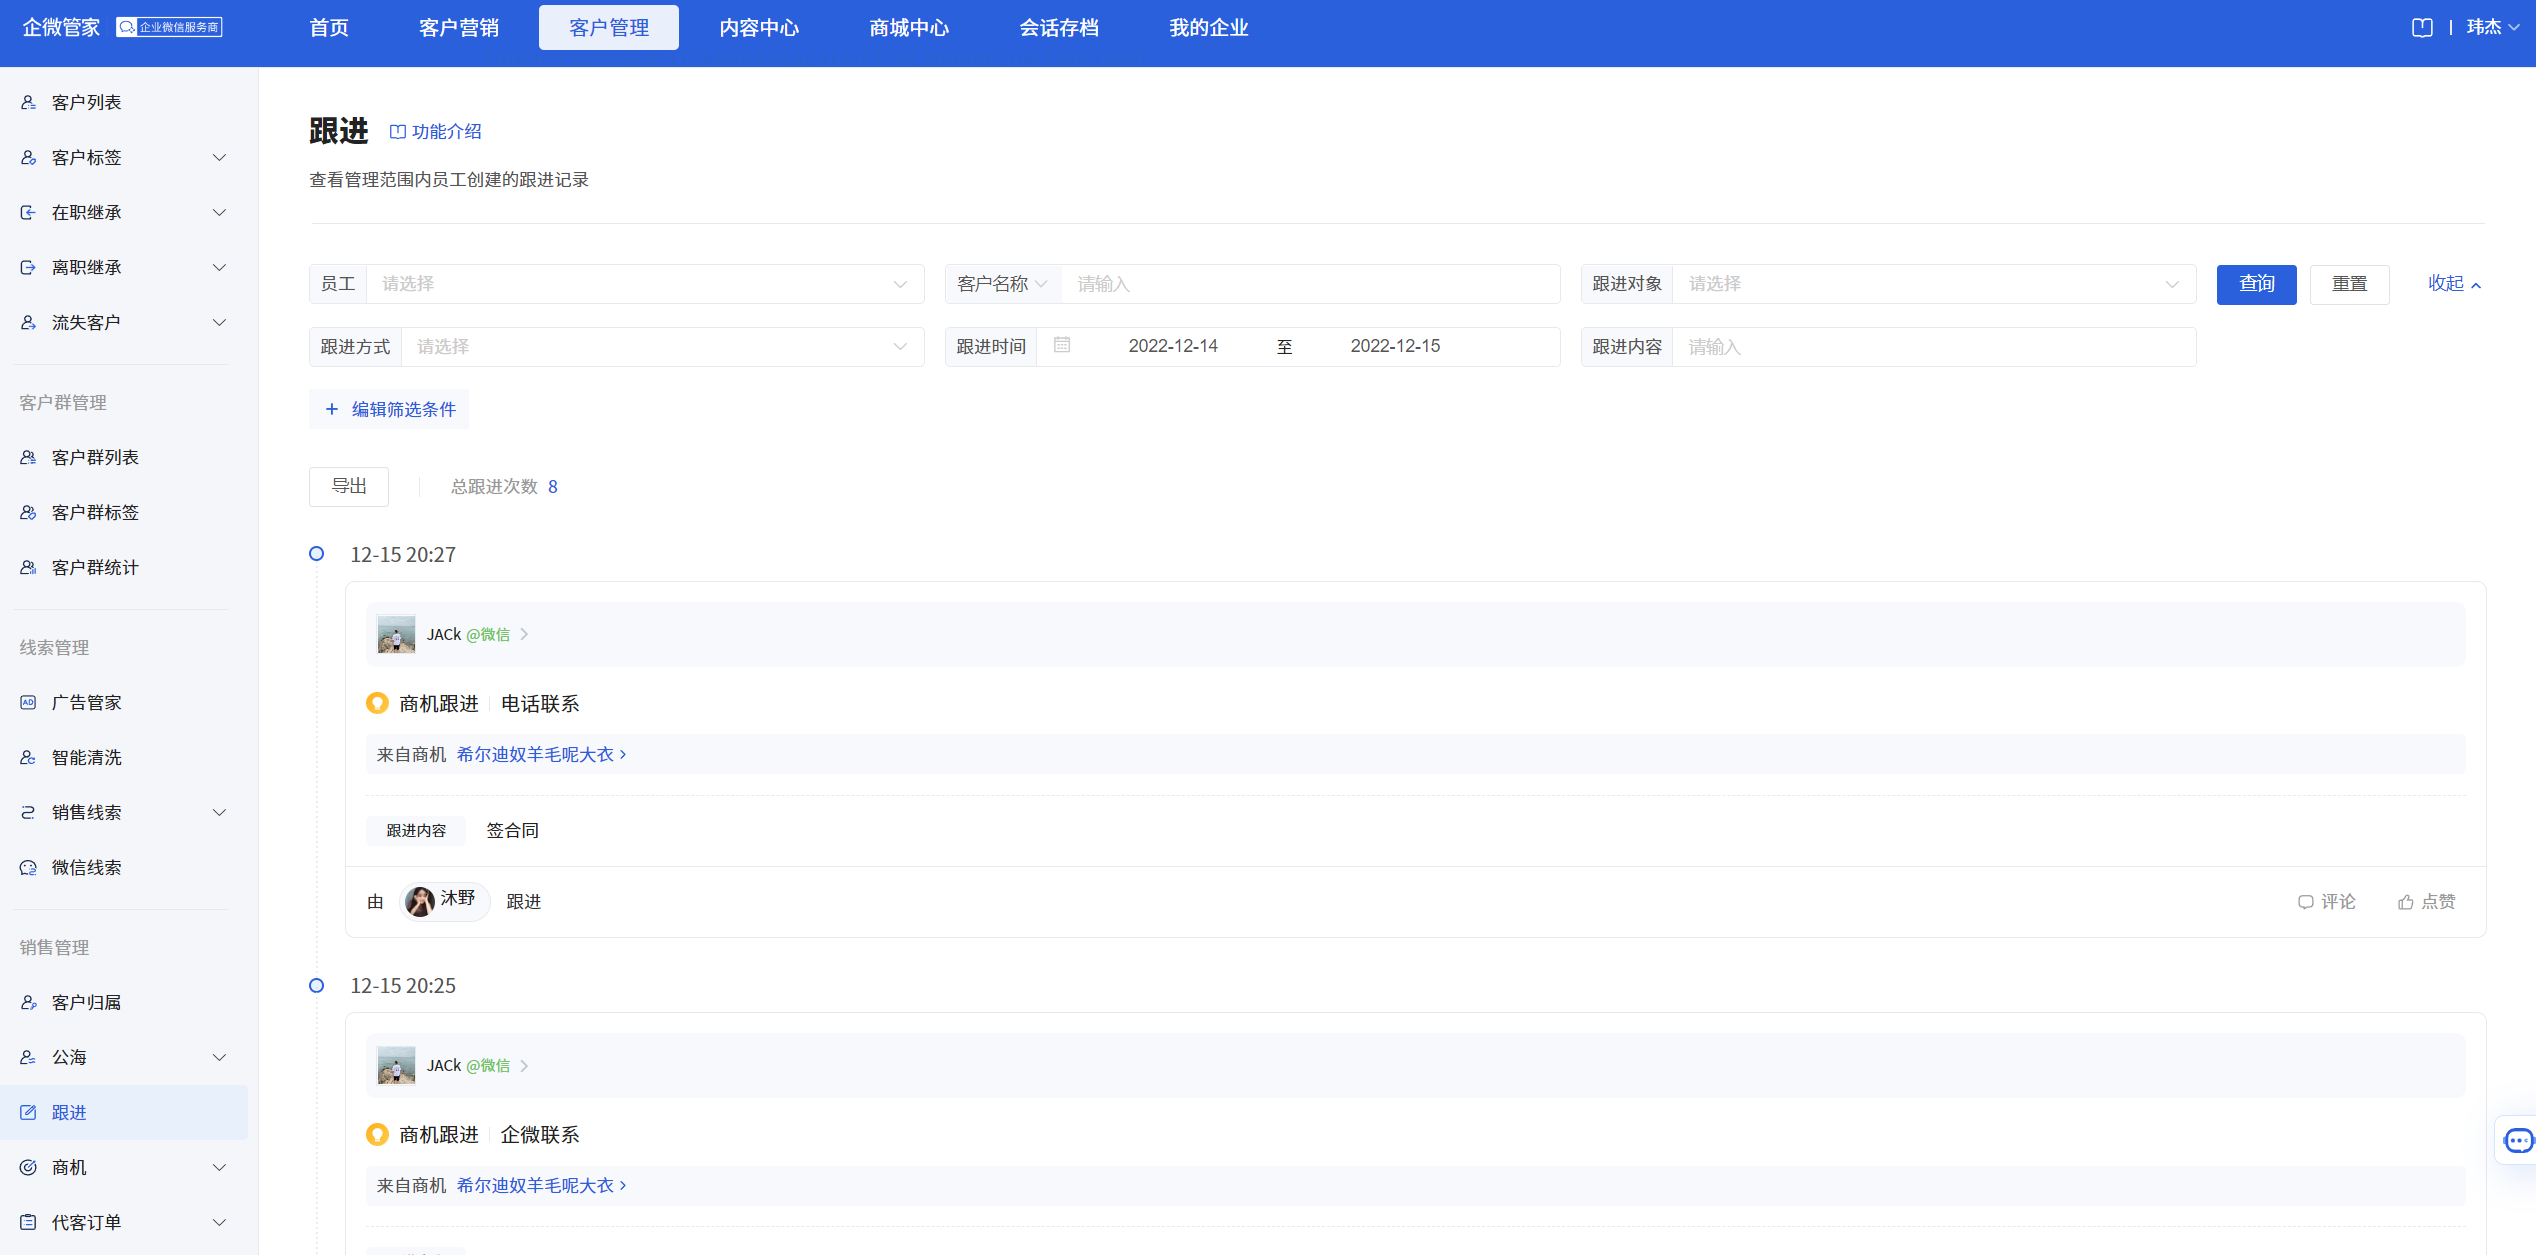
Task: Click the 客户群列表 sidebar icon
Action: [28, 457]
